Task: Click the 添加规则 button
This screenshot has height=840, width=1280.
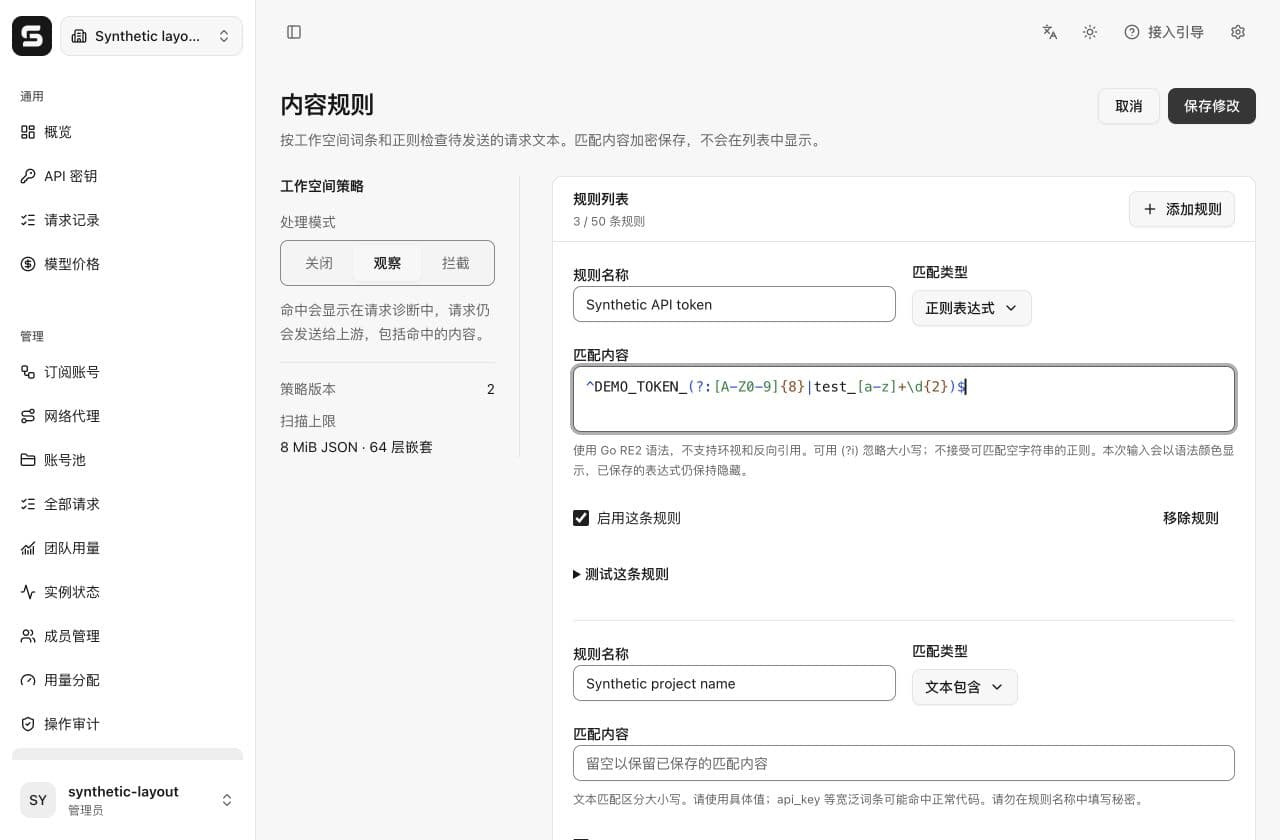Action: [1182, 209]
